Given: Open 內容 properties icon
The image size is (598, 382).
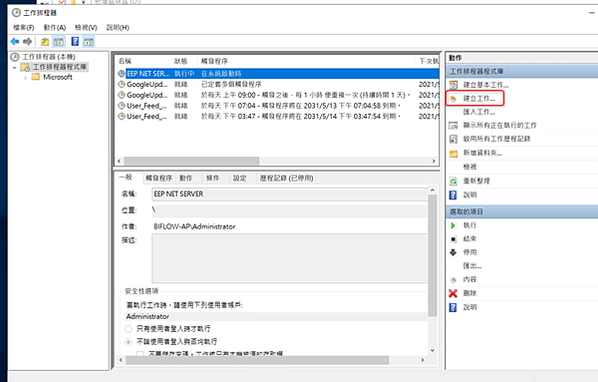Looking at the screenshot, I should pyautogui.click(x=453, y=279).
